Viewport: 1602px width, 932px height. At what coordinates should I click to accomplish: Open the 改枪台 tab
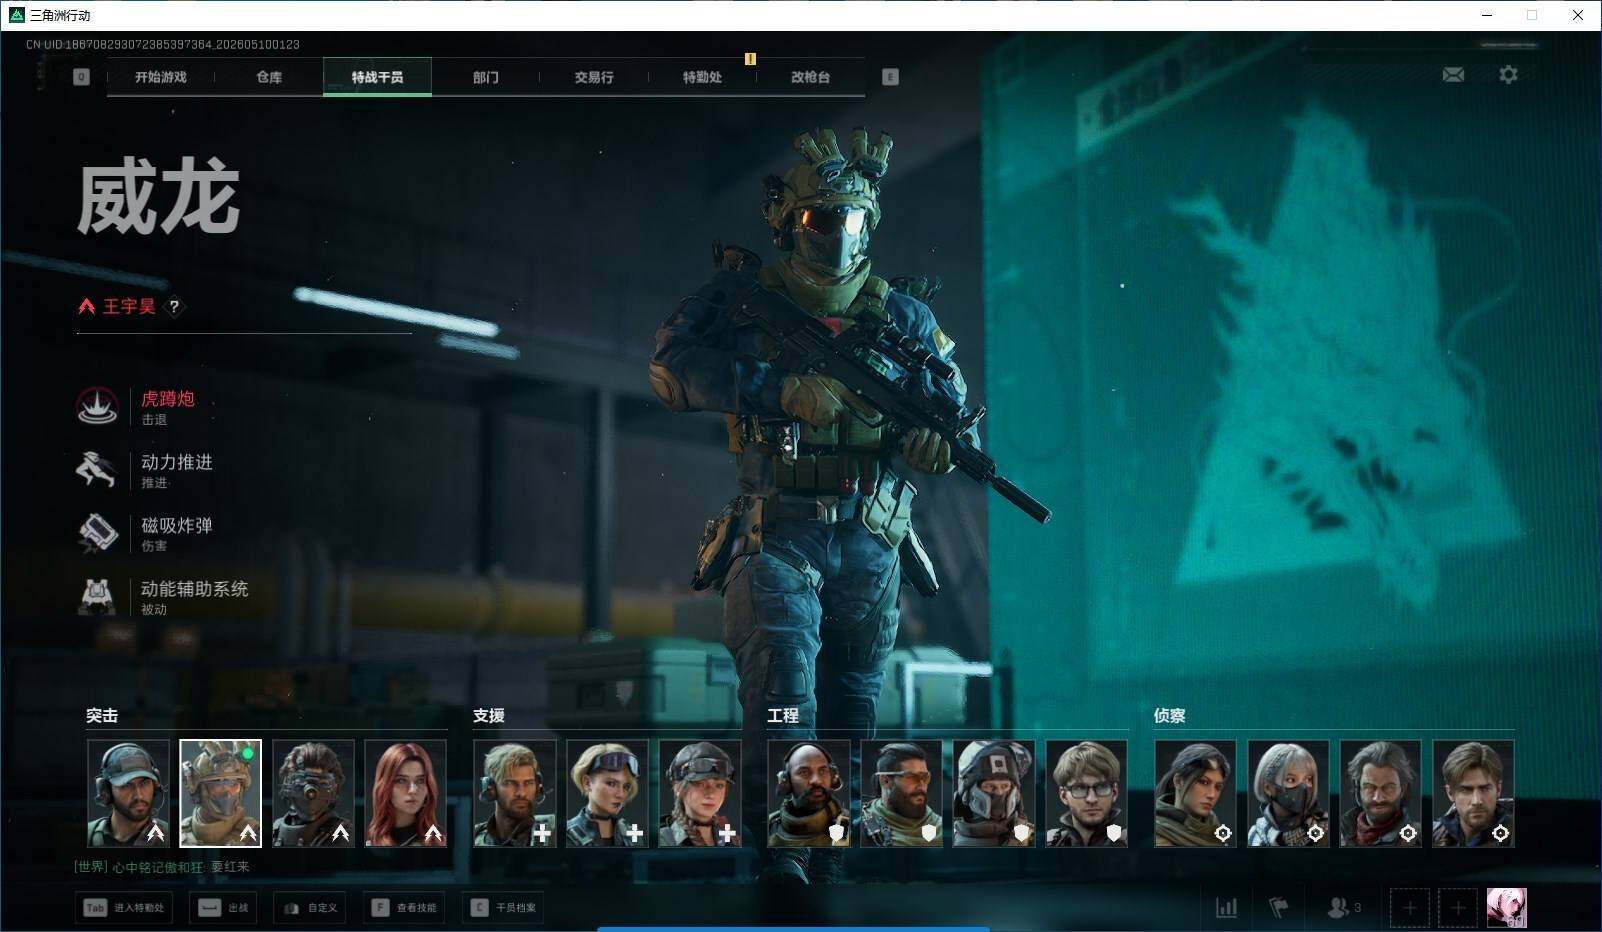tap(810, 77)
